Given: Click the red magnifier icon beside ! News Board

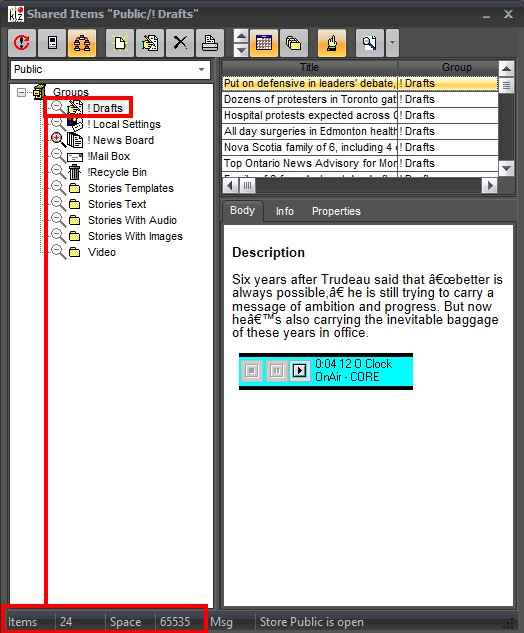Looking at the screenshot, I should [58, 140].
